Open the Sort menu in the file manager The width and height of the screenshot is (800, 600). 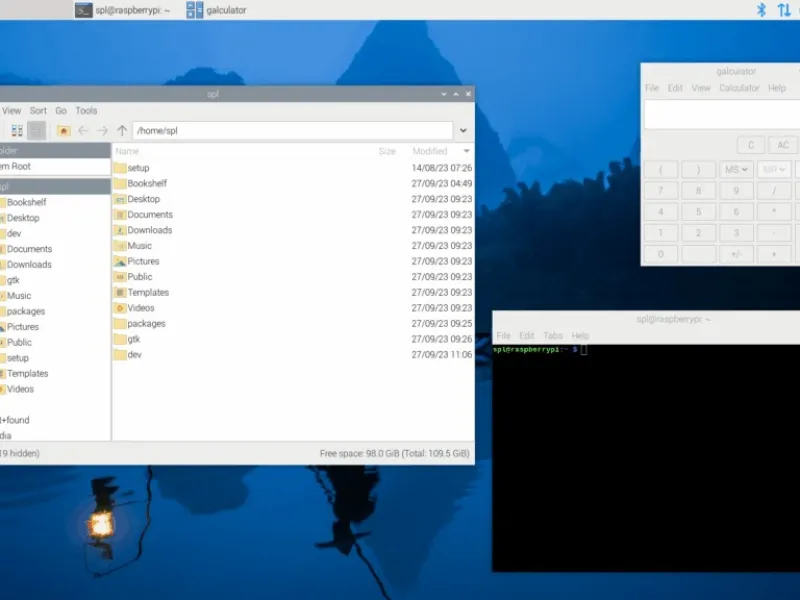tap(38, 111)
